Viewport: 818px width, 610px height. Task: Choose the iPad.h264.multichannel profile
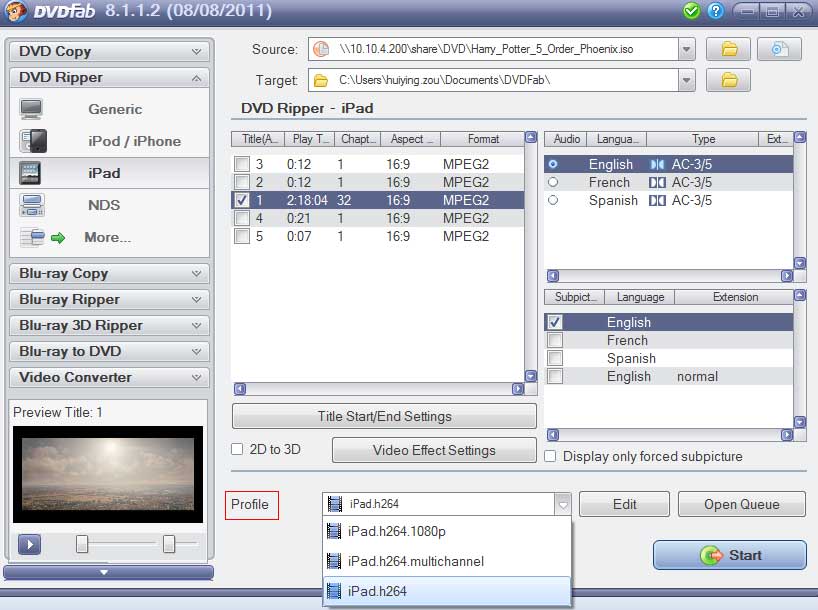[x=447, y=561]
